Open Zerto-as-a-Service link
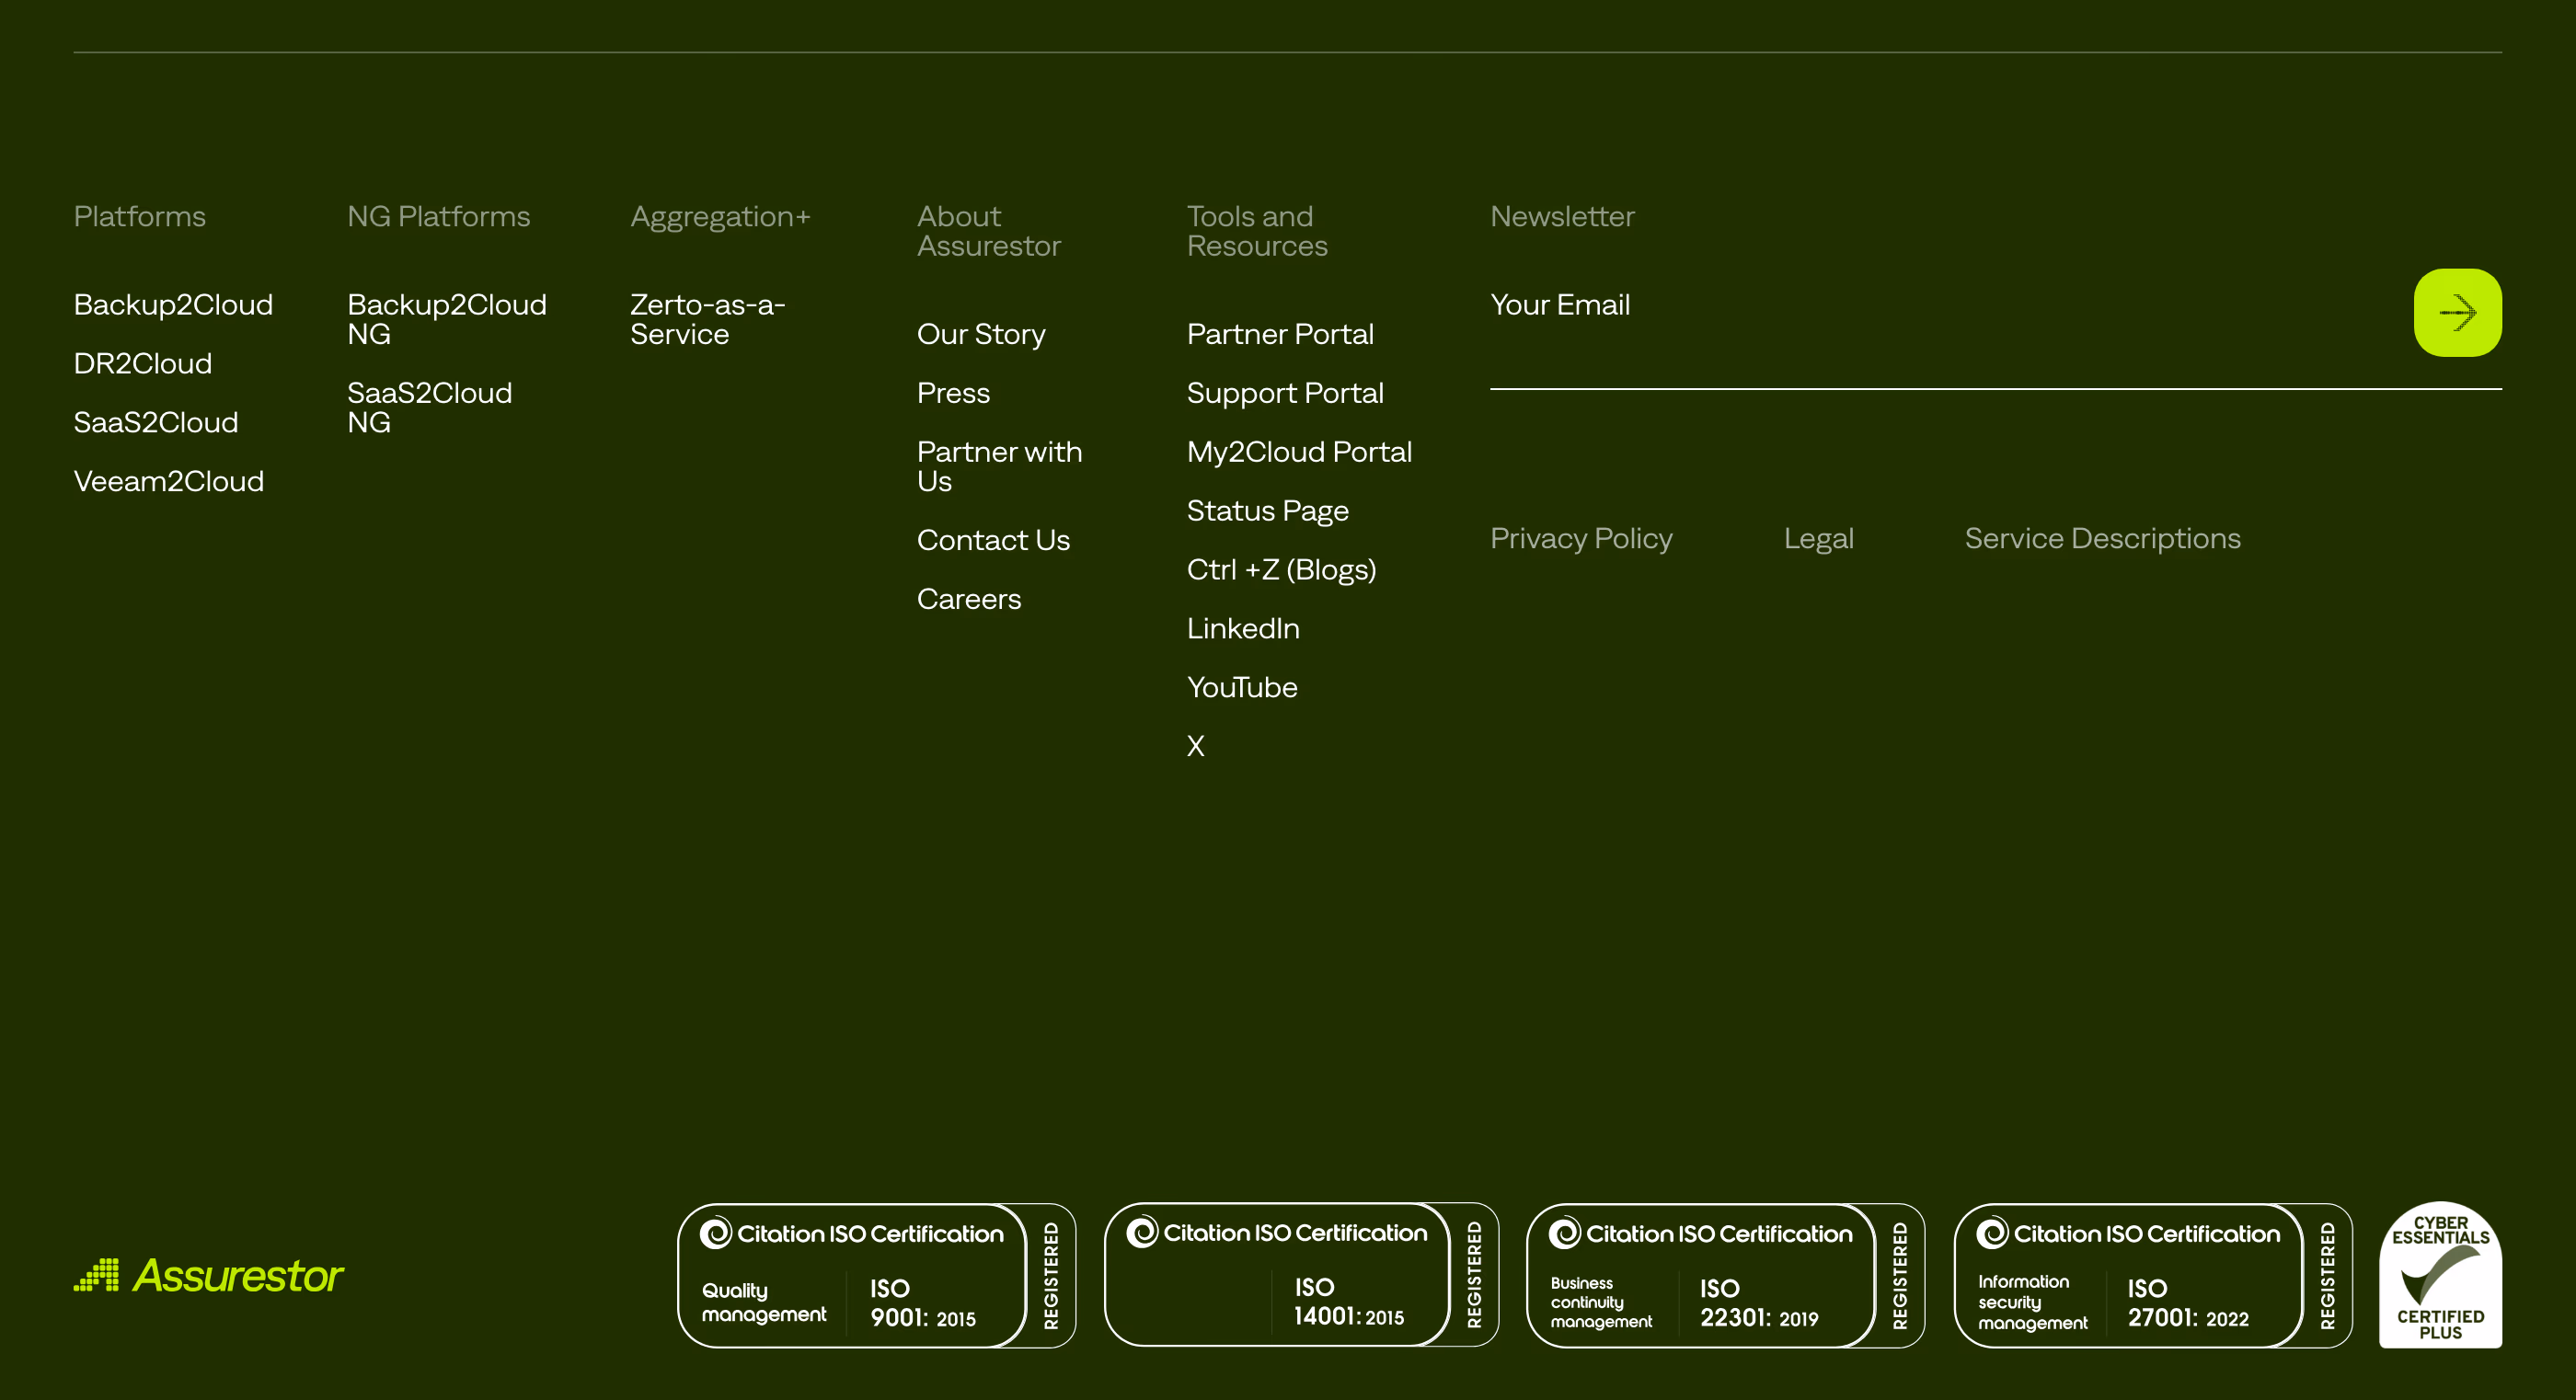Image resolution: width=2576 pixels, height=1400 pixels. point(708,319)
